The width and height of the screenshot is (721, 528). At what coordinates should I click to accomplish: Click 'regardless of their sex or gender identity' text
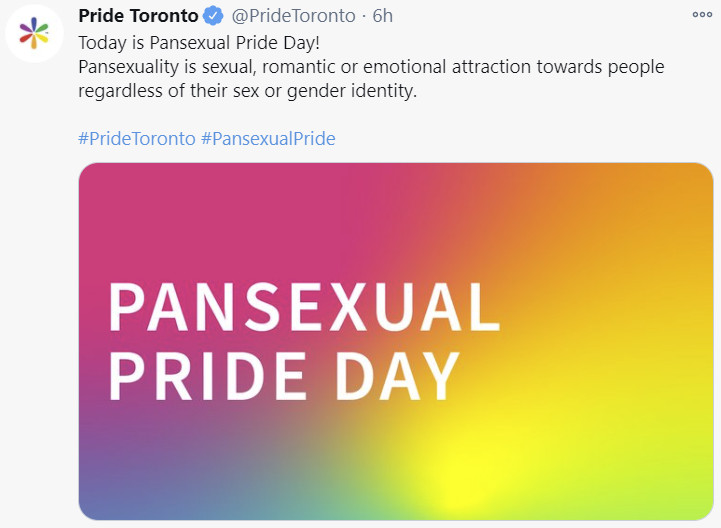pyautogui.click(x=247, y=91)
